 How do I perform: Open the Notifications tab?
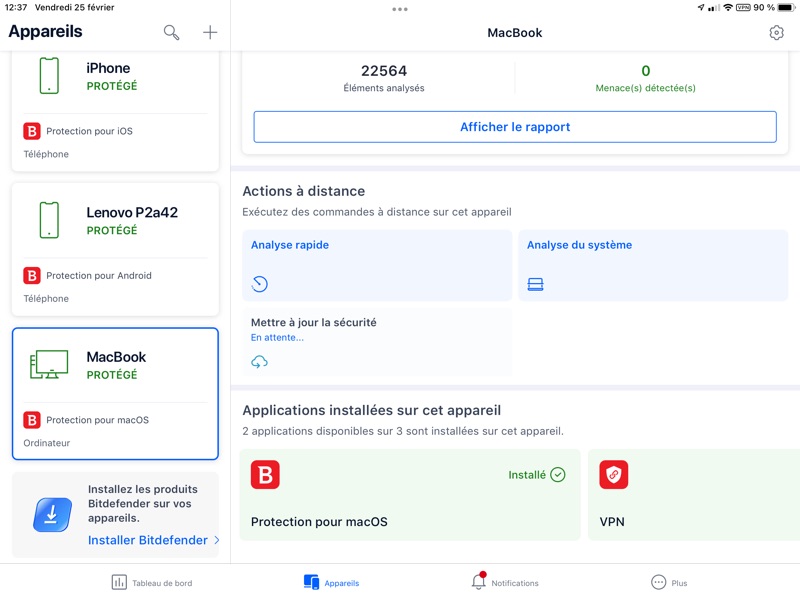pyautogui.click(x=505, y=582)
